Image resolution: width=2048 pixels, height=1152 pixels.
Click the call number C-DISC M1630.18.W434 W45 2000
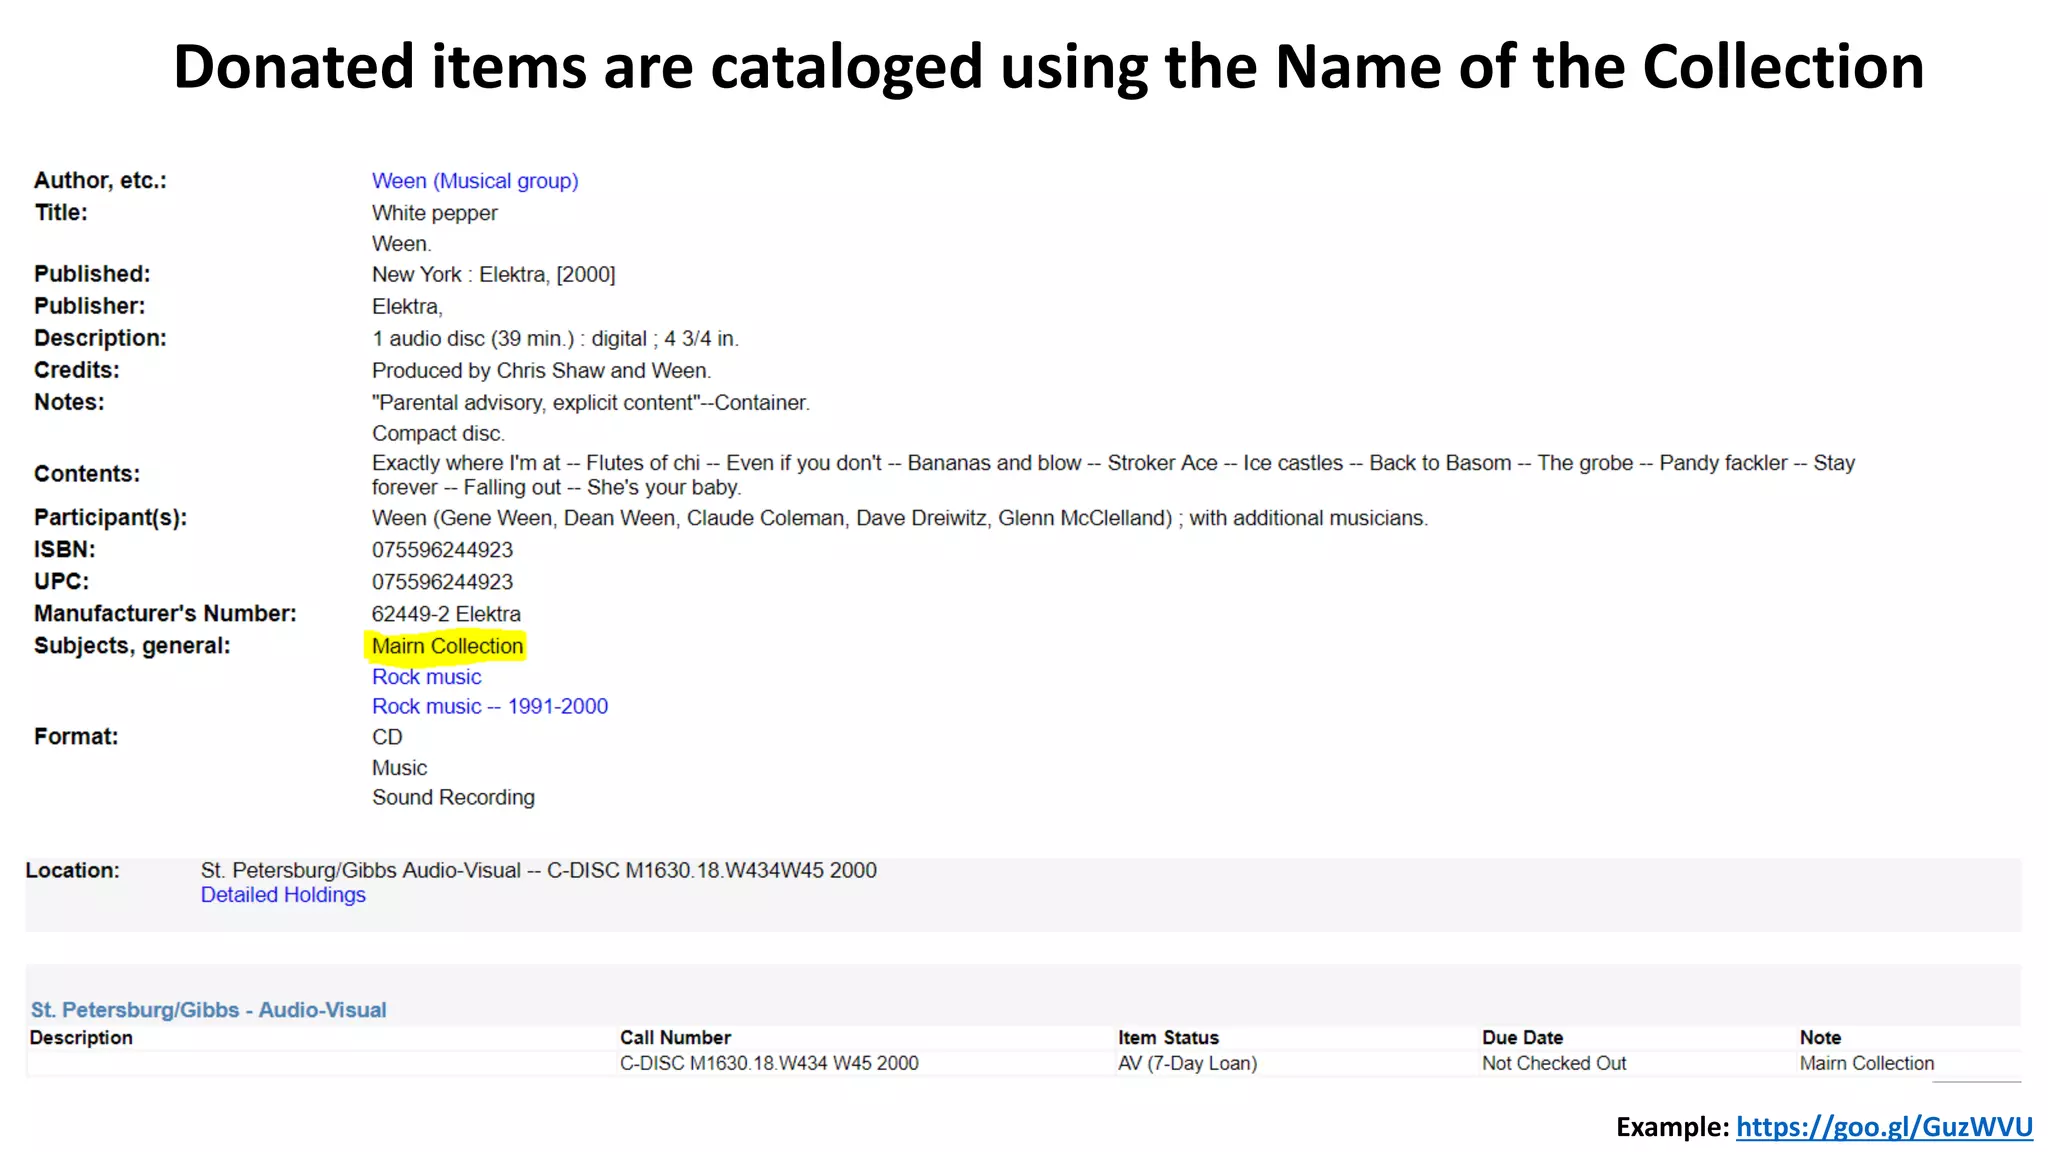pyautogui.click(x=769, y=1063)
